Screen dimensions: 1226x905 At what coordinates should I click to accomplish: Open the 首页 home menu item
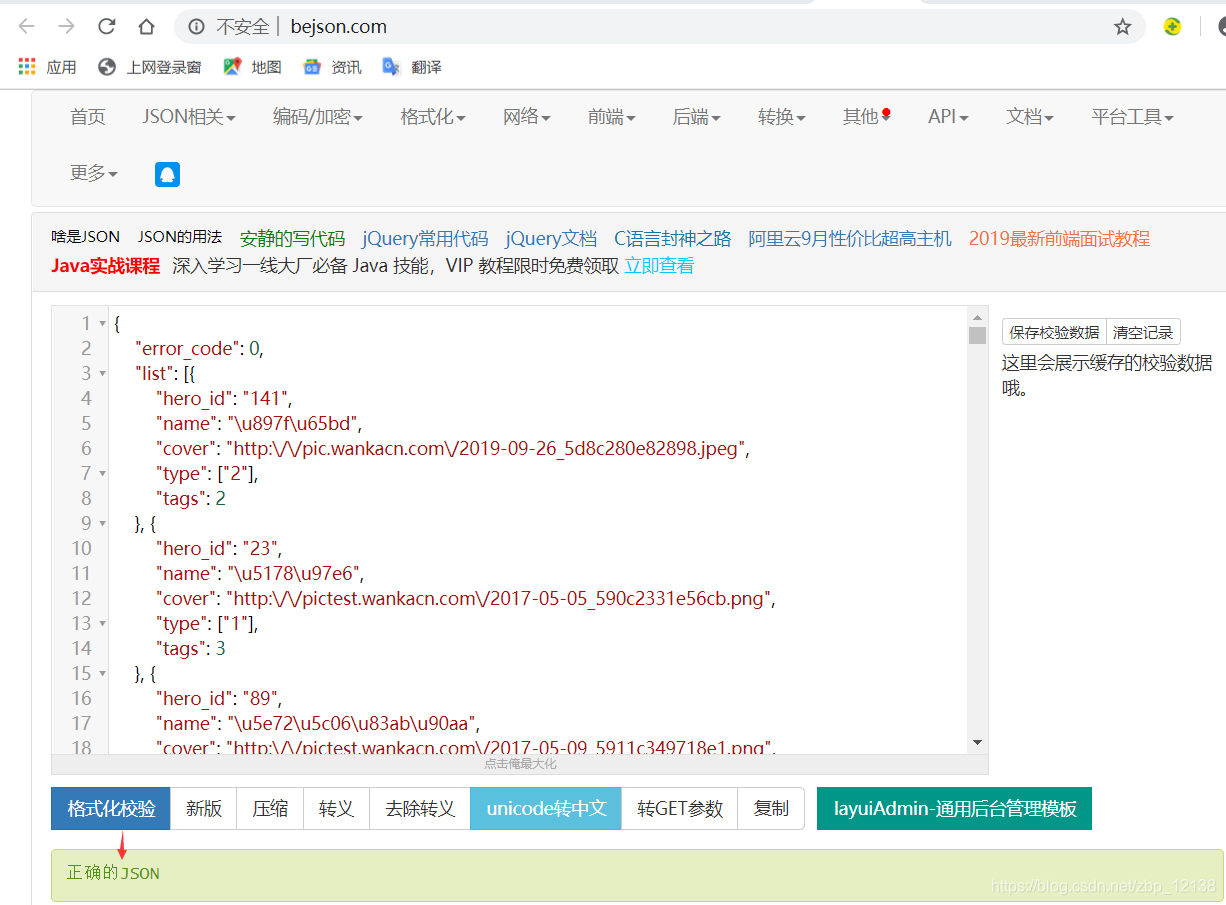pyautogui.click(x=88, y=117)
